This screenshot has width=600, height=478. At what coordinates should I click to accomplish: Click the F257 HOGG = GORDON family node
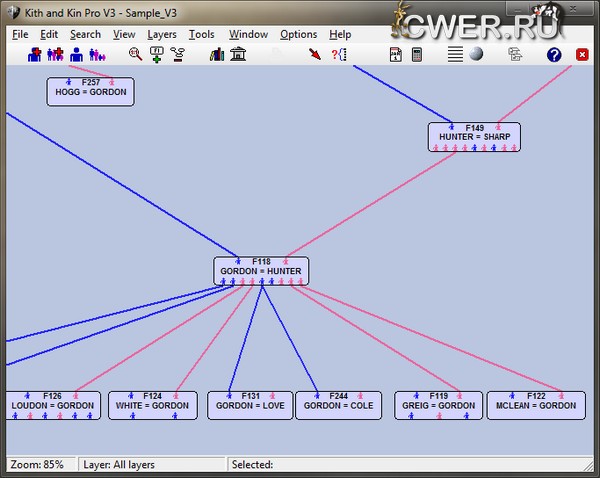point(90,91)
